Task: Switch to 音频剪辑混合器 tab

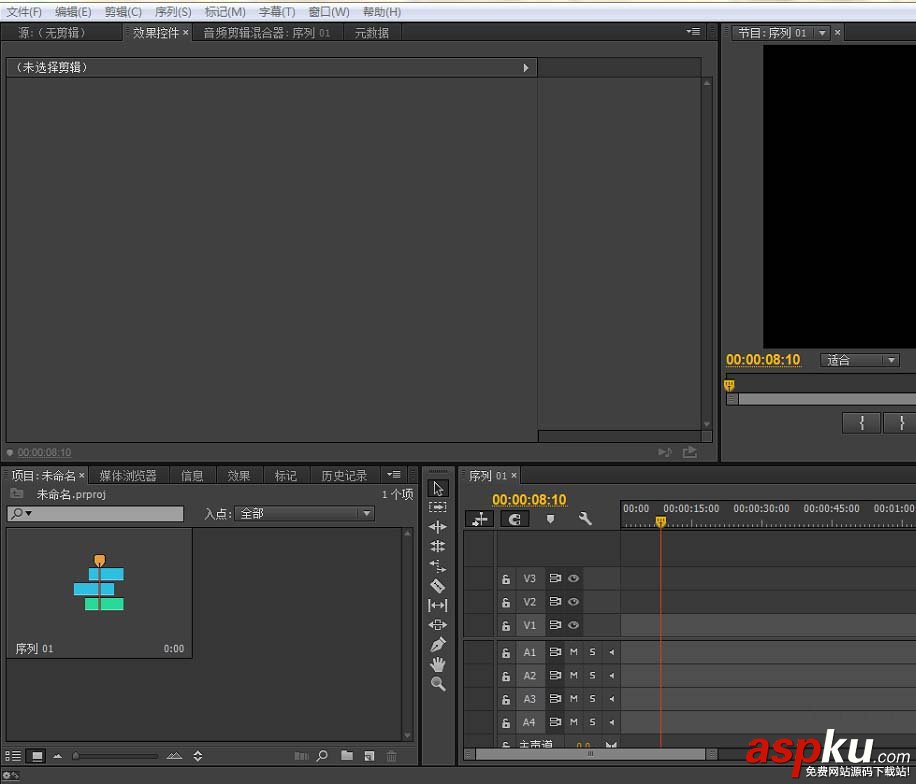Action: [267, 33]
